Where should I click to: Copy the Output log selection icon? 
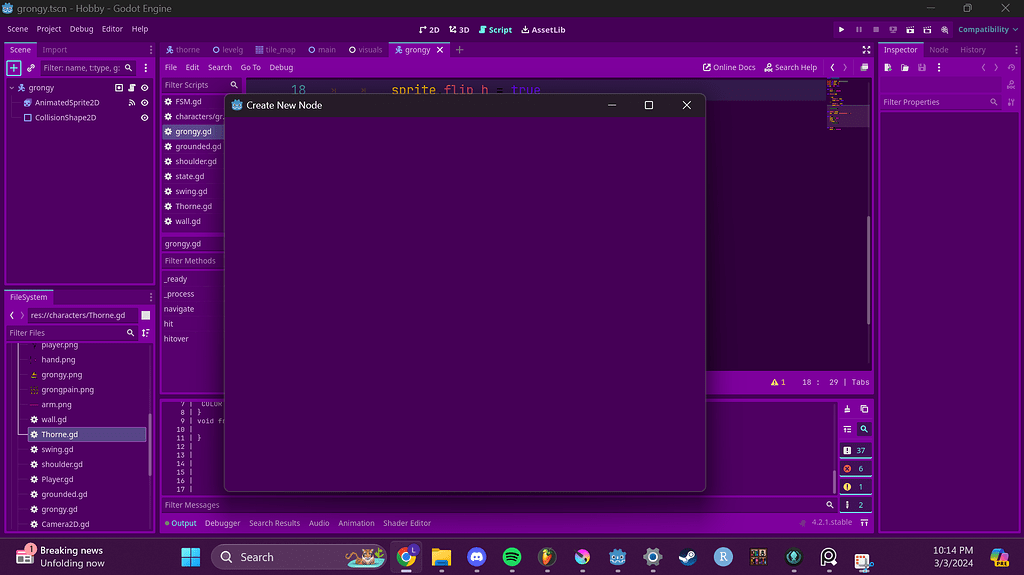click(x=864, y=409)
